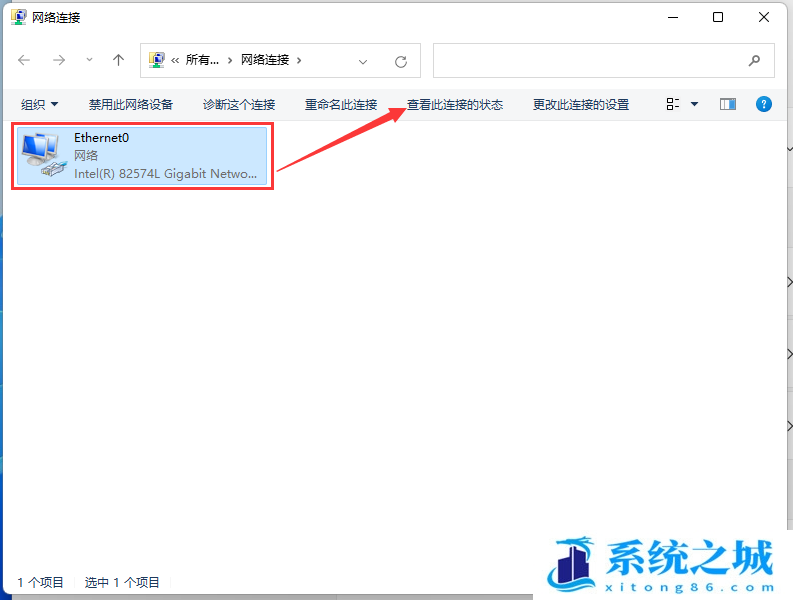Click 禁用此网络设备 in toolbar

(x=130, y=104)
